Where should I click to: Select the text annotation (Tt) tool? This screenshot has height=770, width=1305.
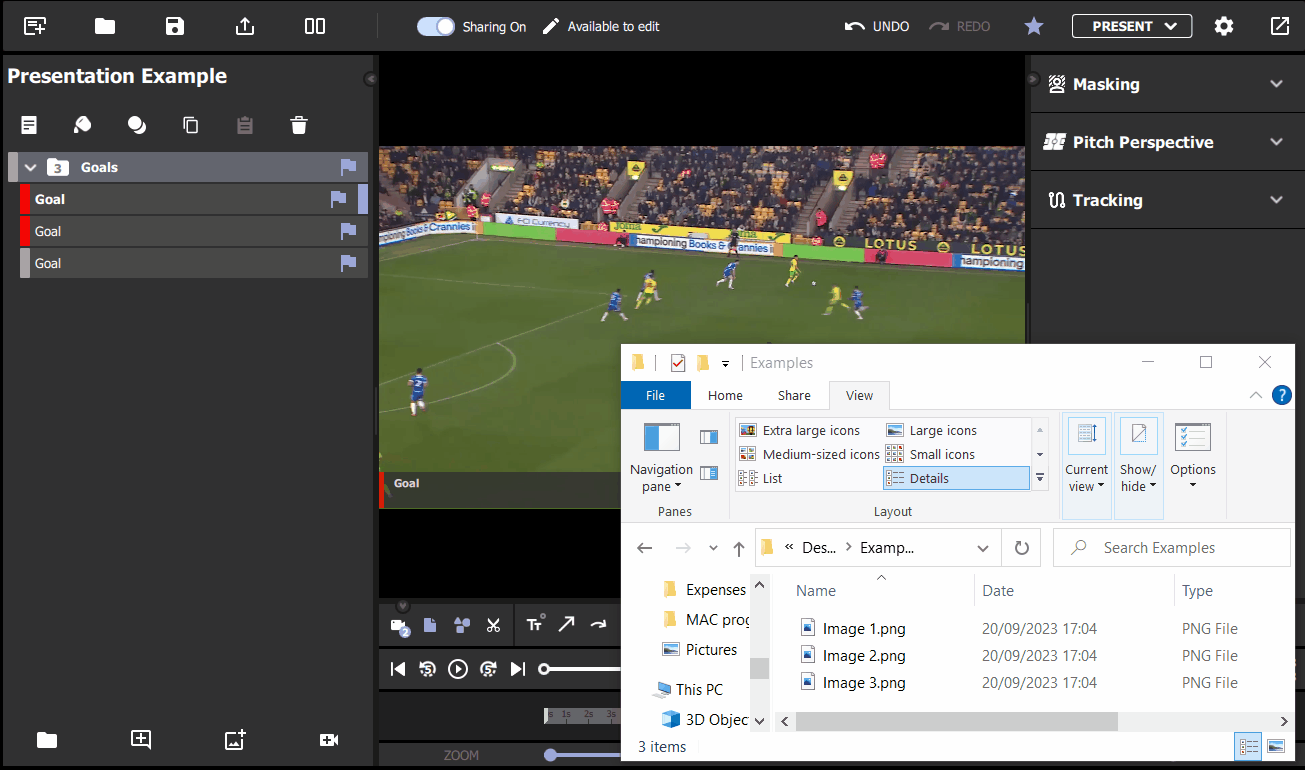pyautogui.click(x=534, y=624)
